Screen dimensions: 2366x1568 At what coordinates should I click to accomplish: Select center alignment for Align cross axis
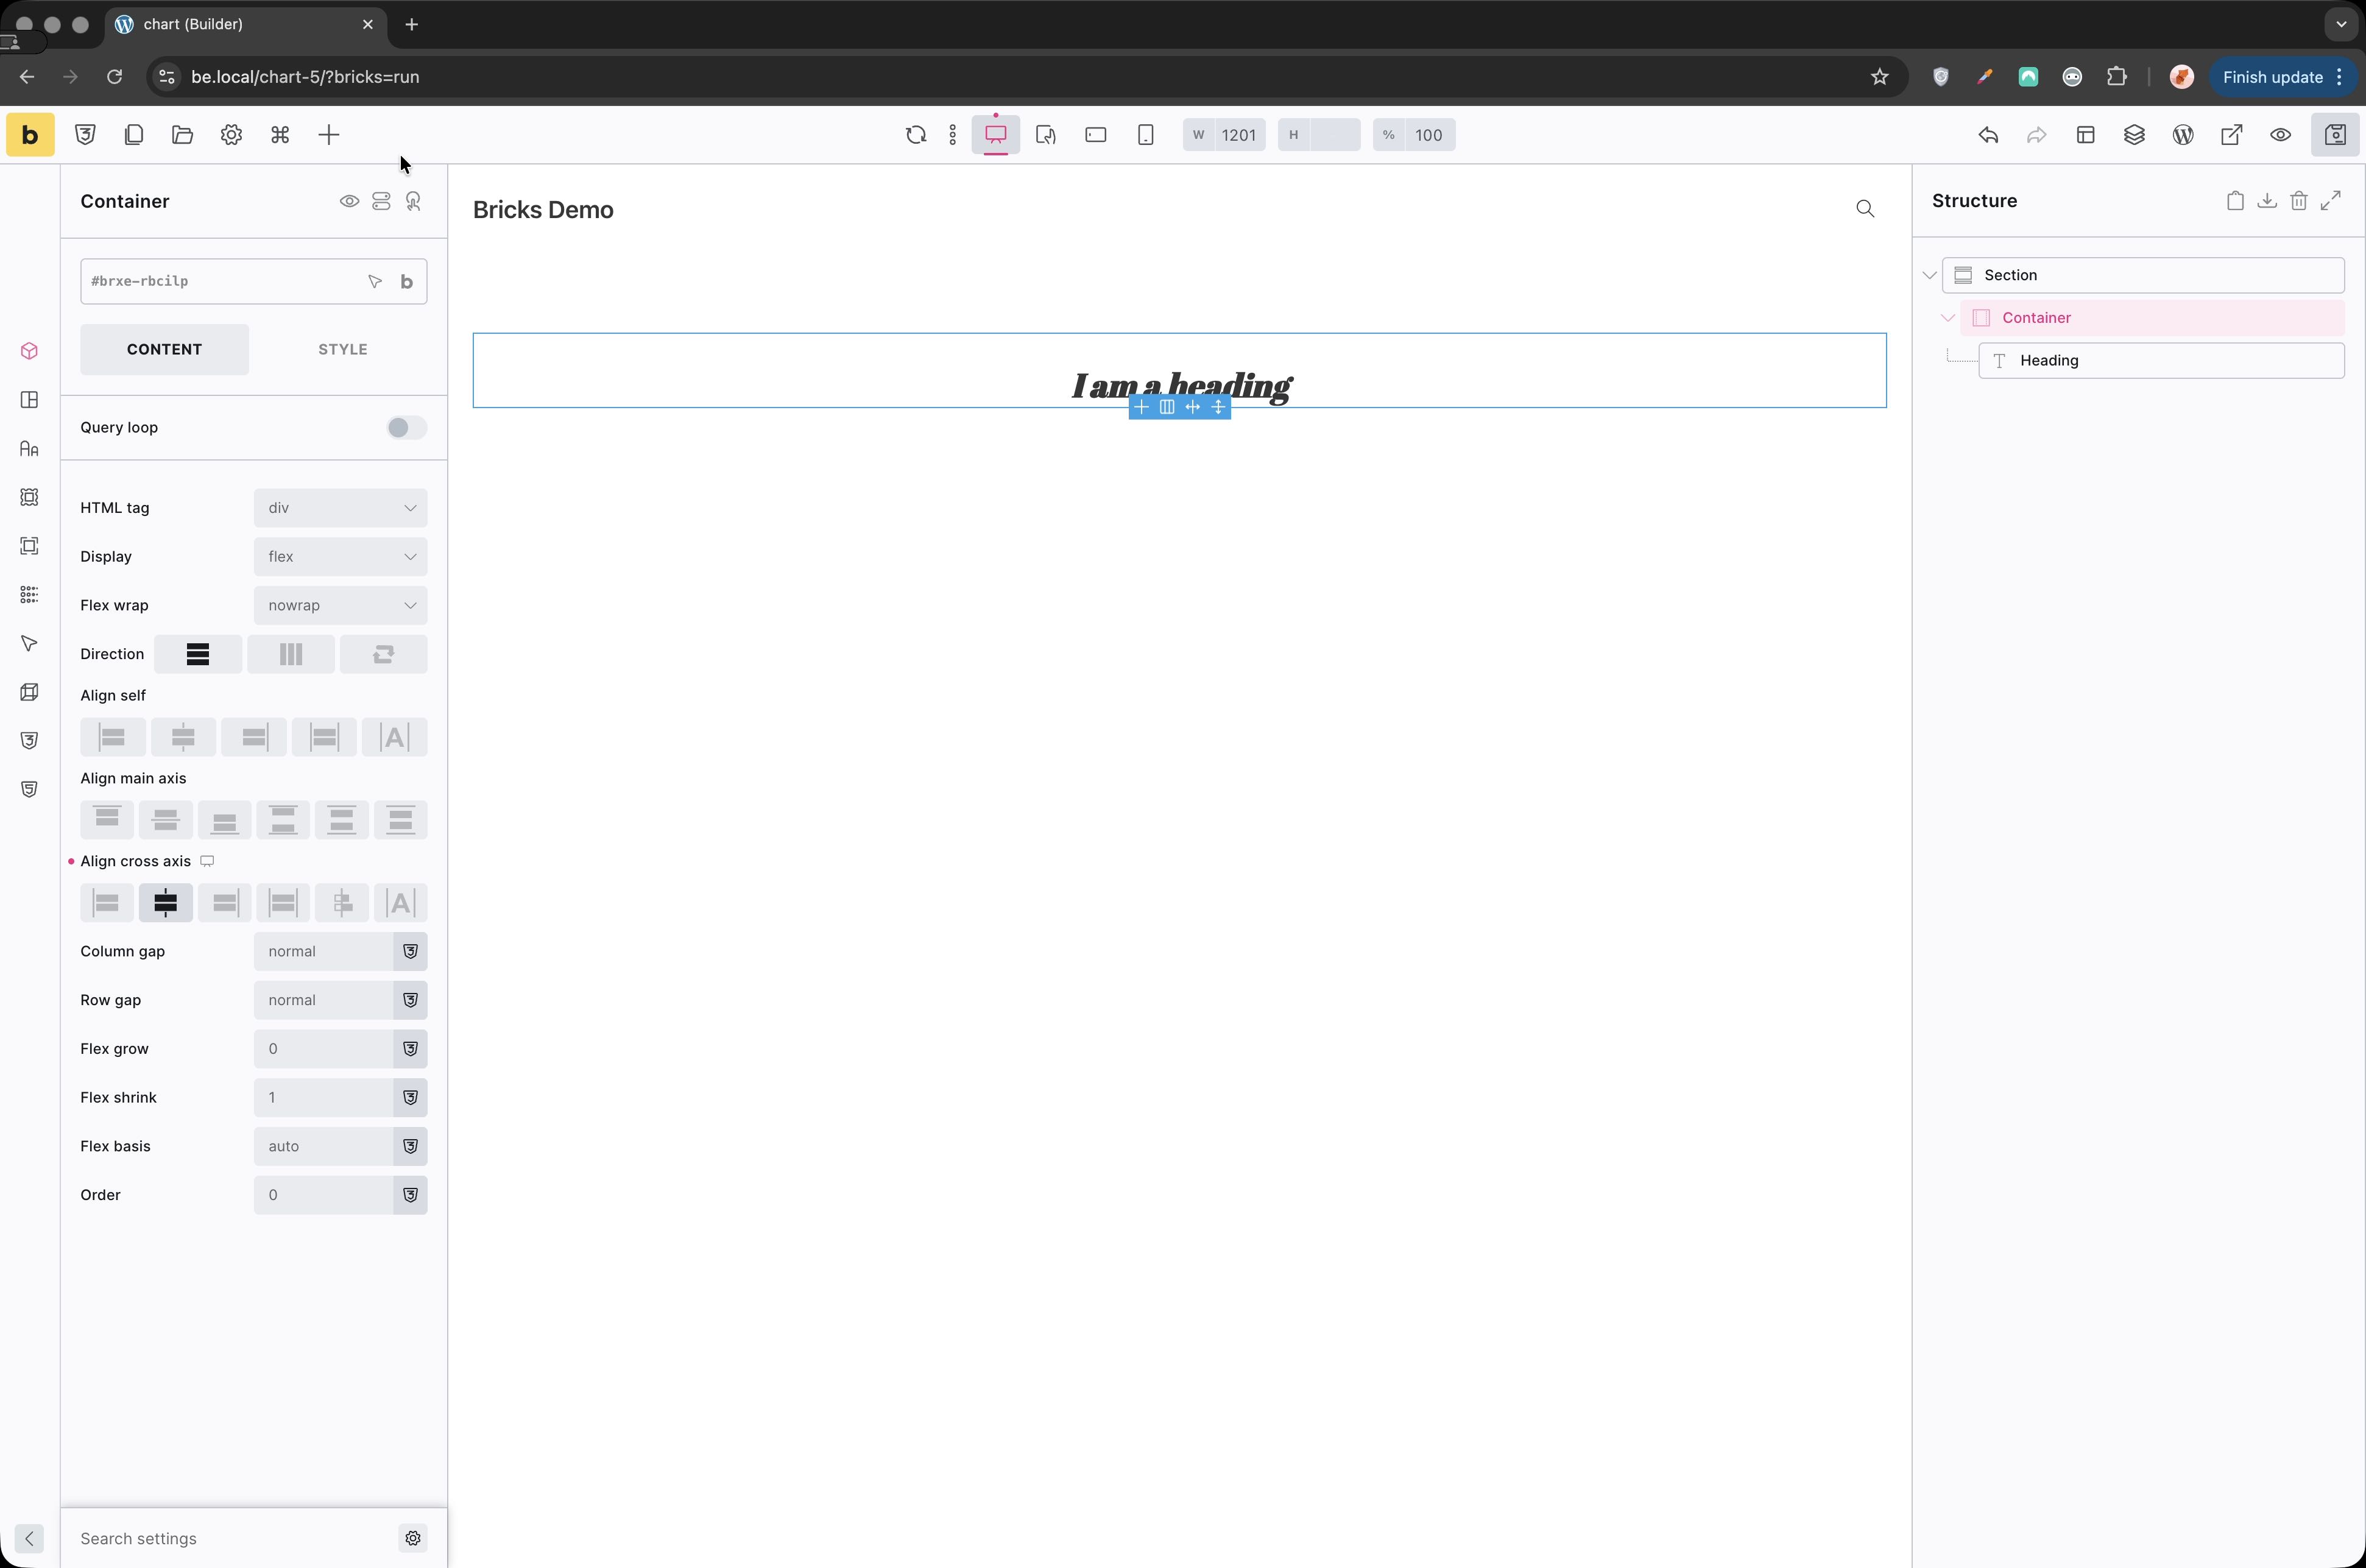click(166, 903)
